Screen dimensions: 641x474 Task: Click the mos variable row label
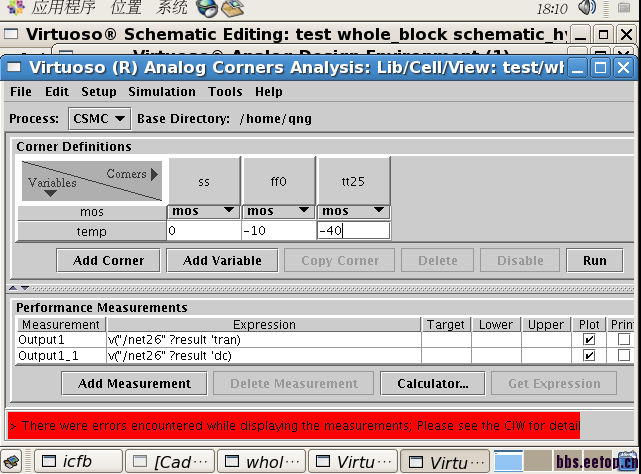(x=92, y=212)
